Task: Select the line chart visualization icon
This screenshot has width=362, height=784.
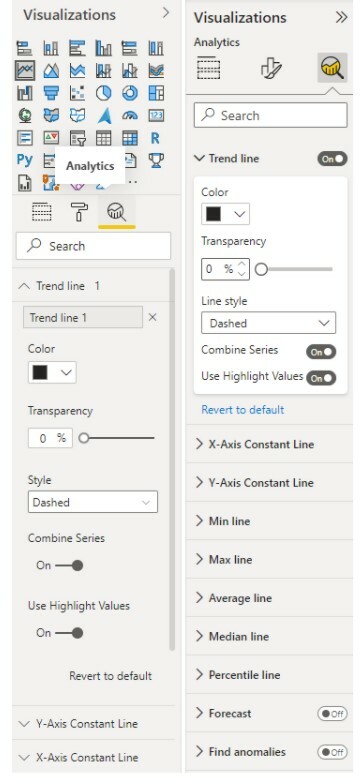Action: pyautogui.click(x=25, y=70)
